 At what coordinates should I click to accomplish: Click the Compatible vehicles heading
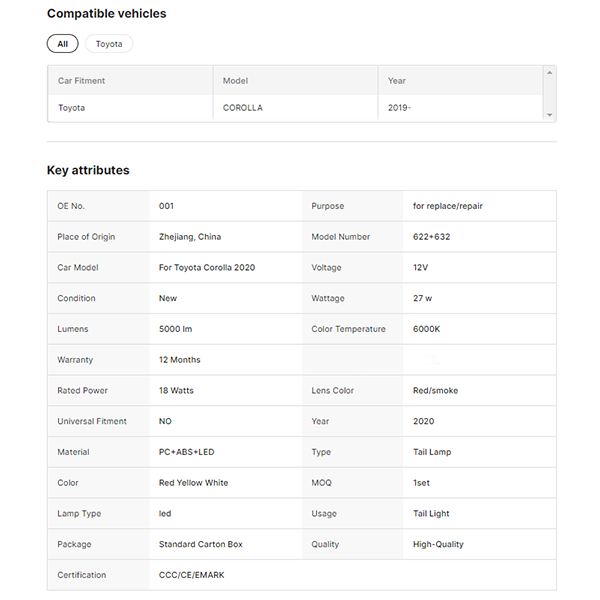[x=107, y=14]
